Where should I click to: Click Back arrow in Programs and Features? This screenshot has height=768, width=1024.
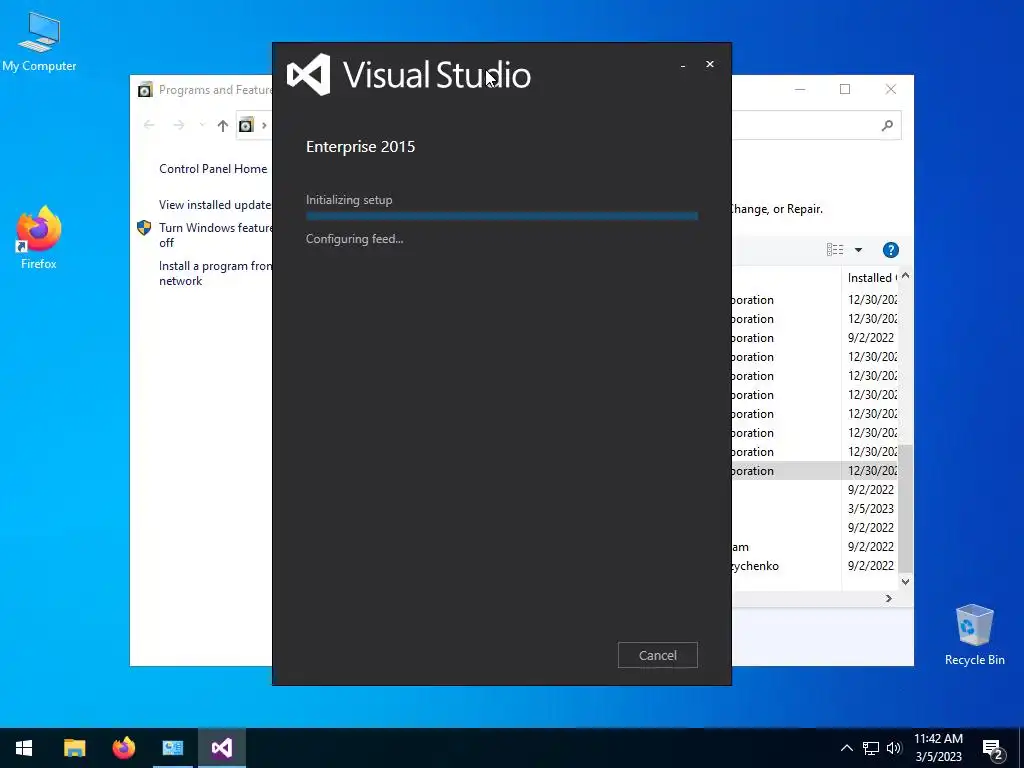149,125
